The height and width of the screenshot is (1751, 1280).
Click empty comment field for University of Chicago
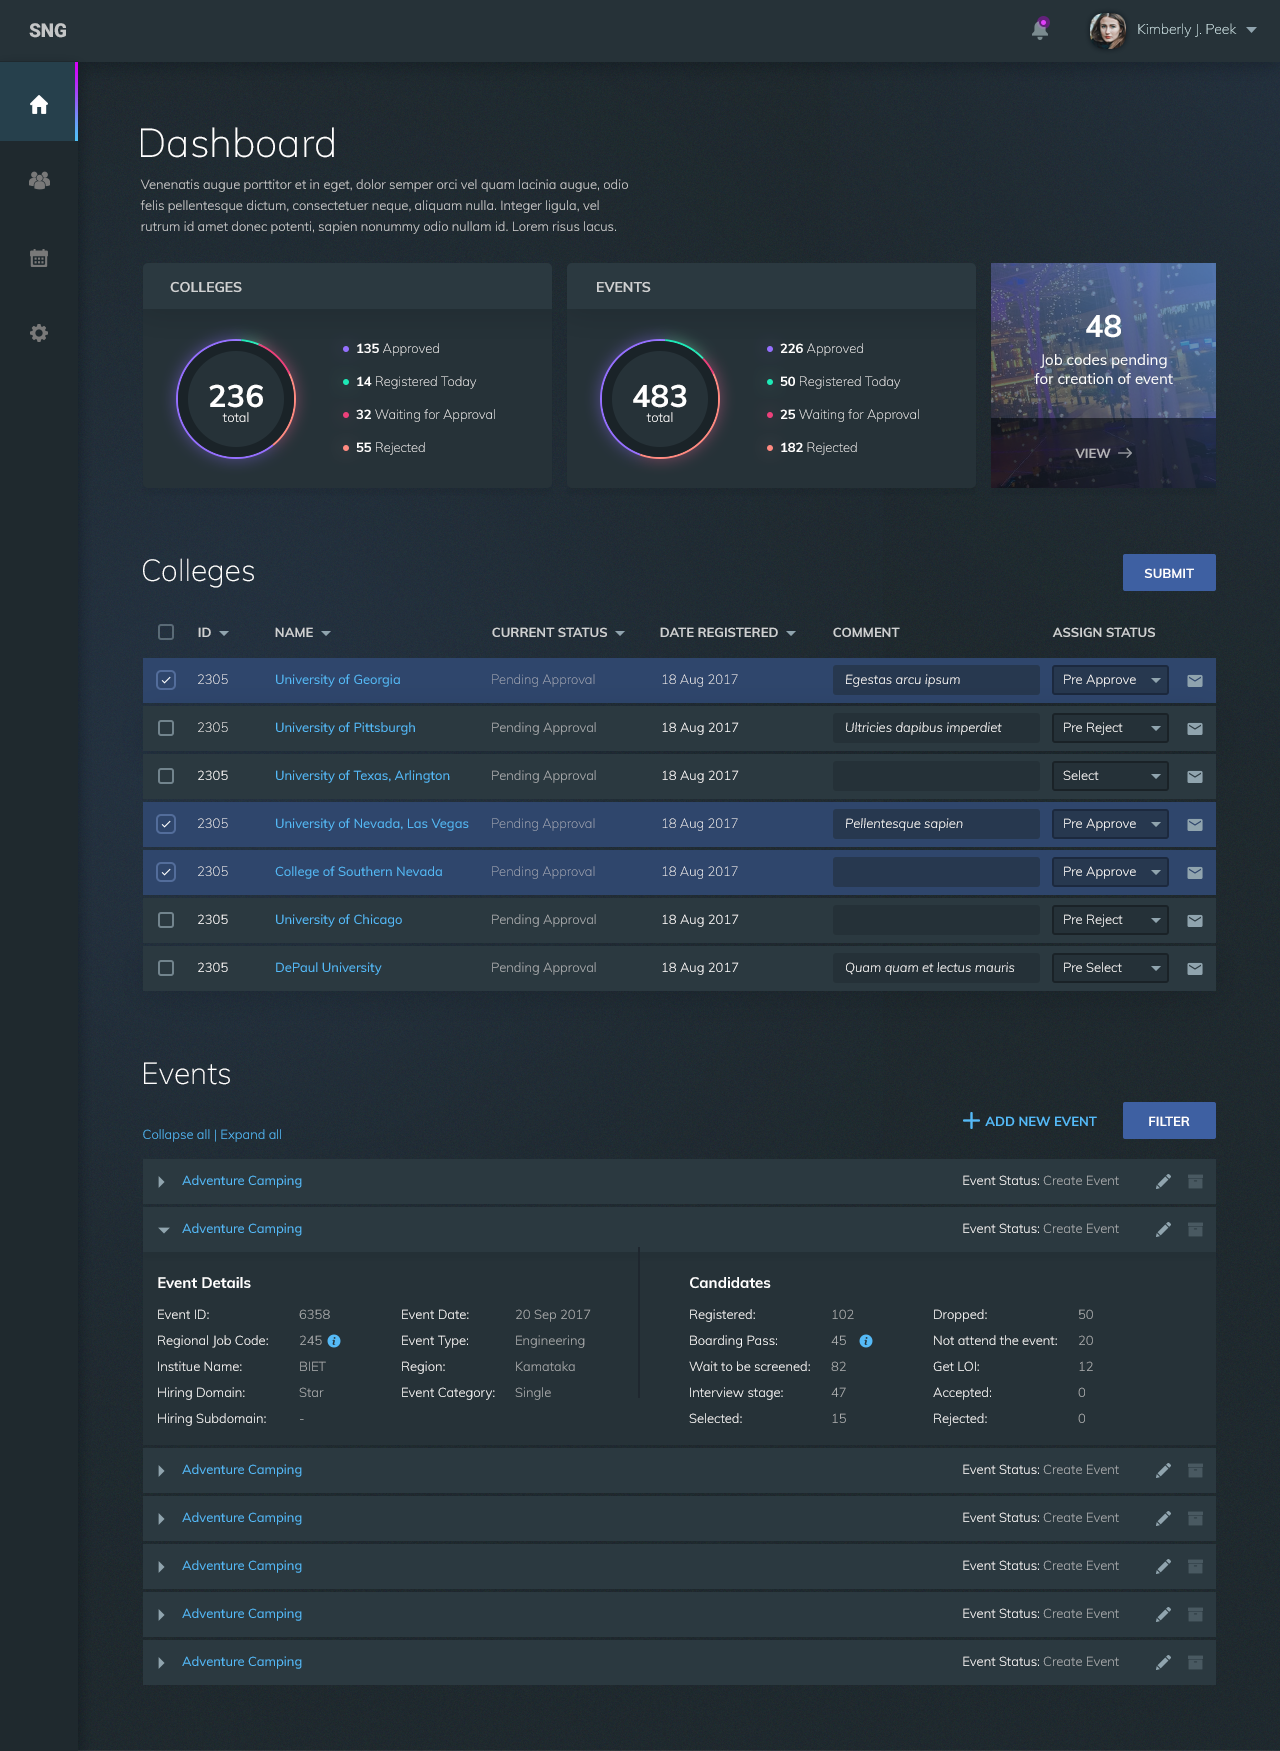936,920
